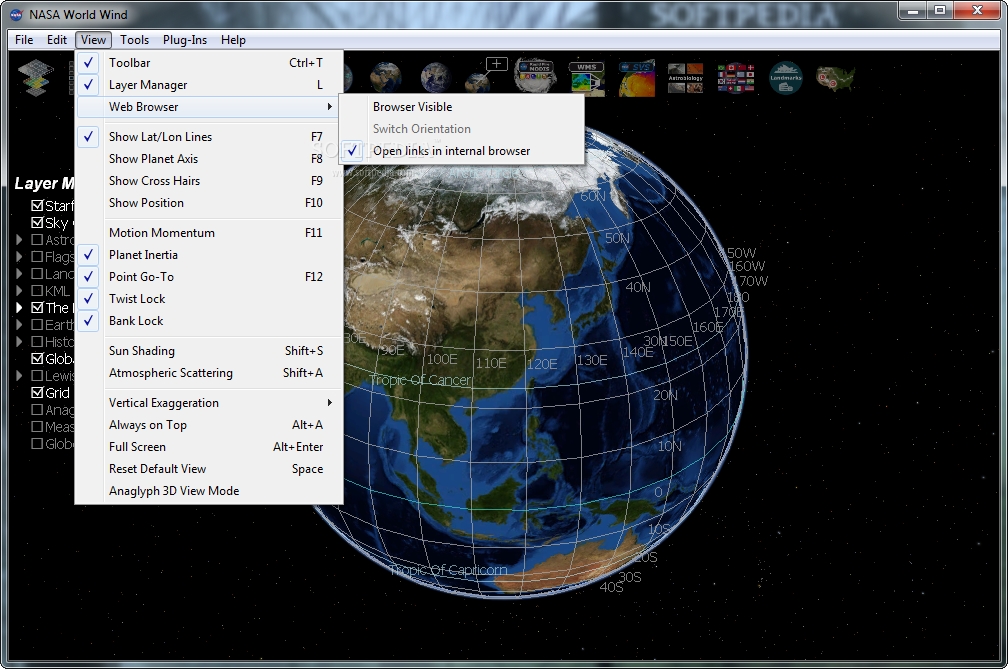This screenshot has height=669, width=1008.
Task: Turn off Twist Lock
Action: [x=209, y=299]
